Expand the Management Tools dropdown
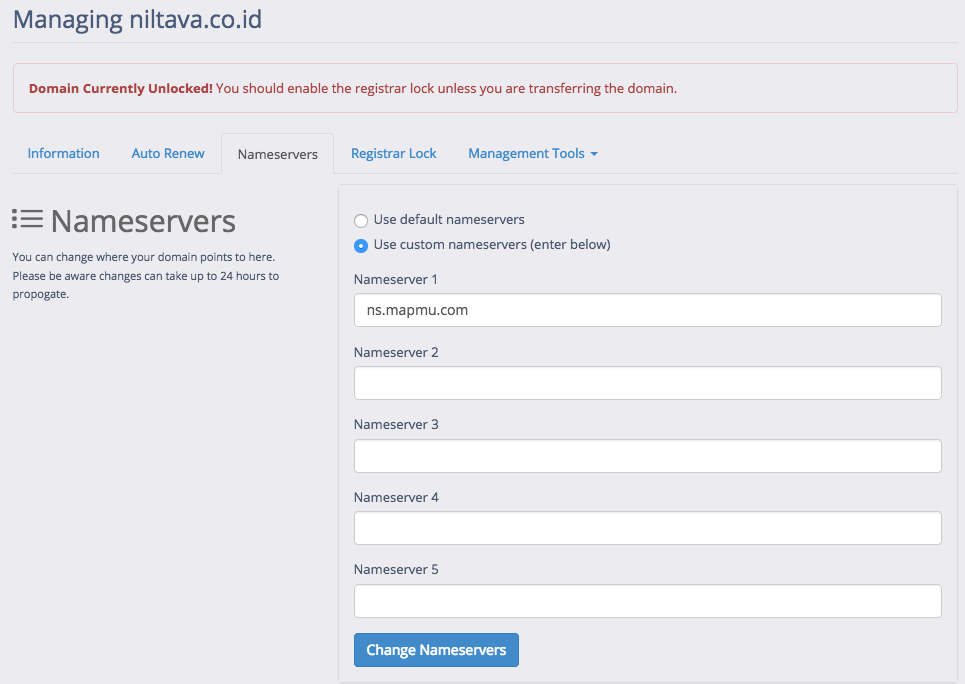965x684 pixels. coord(533,153)
